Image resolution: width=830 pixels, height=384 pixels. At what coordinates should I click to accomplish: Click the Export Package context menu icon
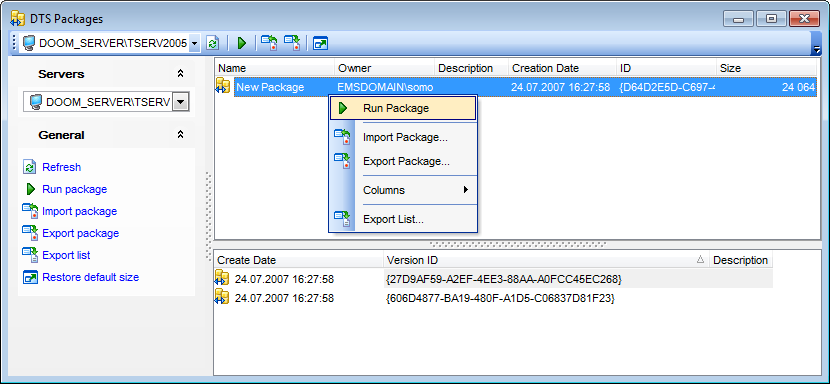(341, 160)
